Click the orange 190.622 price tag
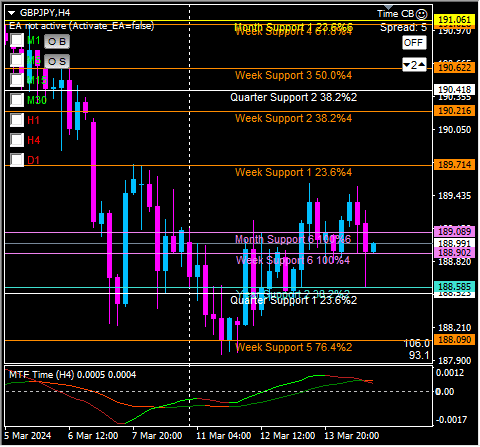Viewport: 480px width, 447px height. coord(454,68)
